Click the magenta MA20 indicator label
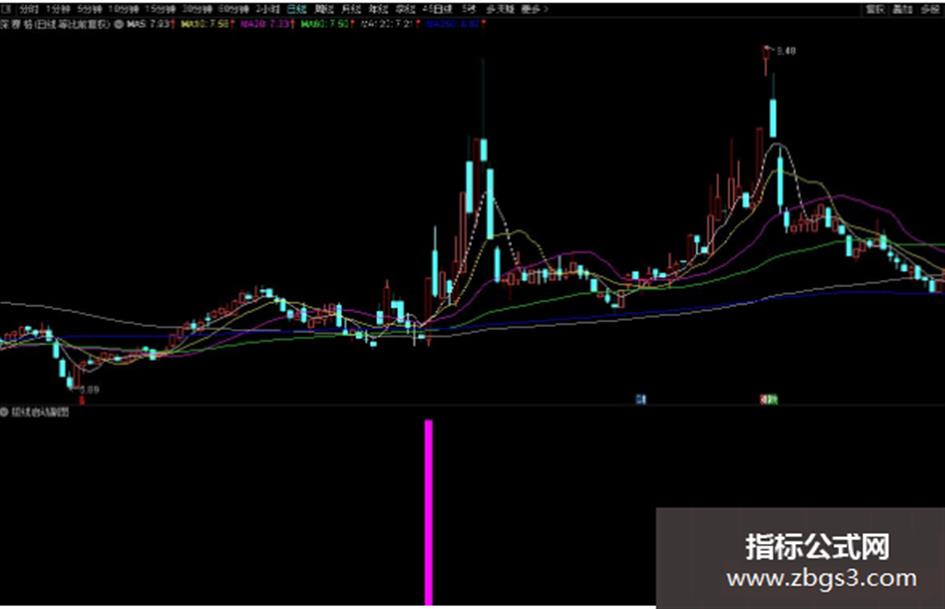Screen dimensions: 945x609 pos(266,25)
